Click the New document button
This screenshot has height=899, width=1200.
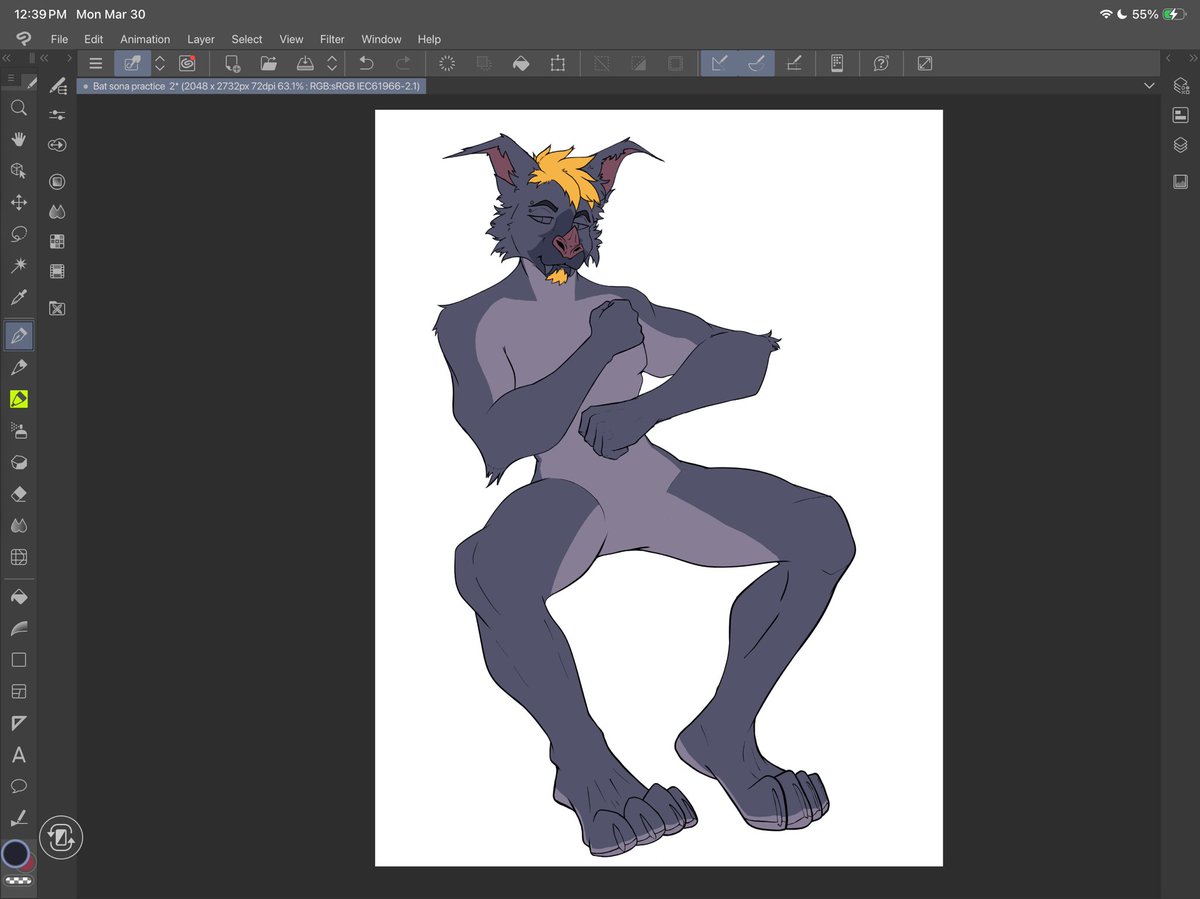(232, 63)
